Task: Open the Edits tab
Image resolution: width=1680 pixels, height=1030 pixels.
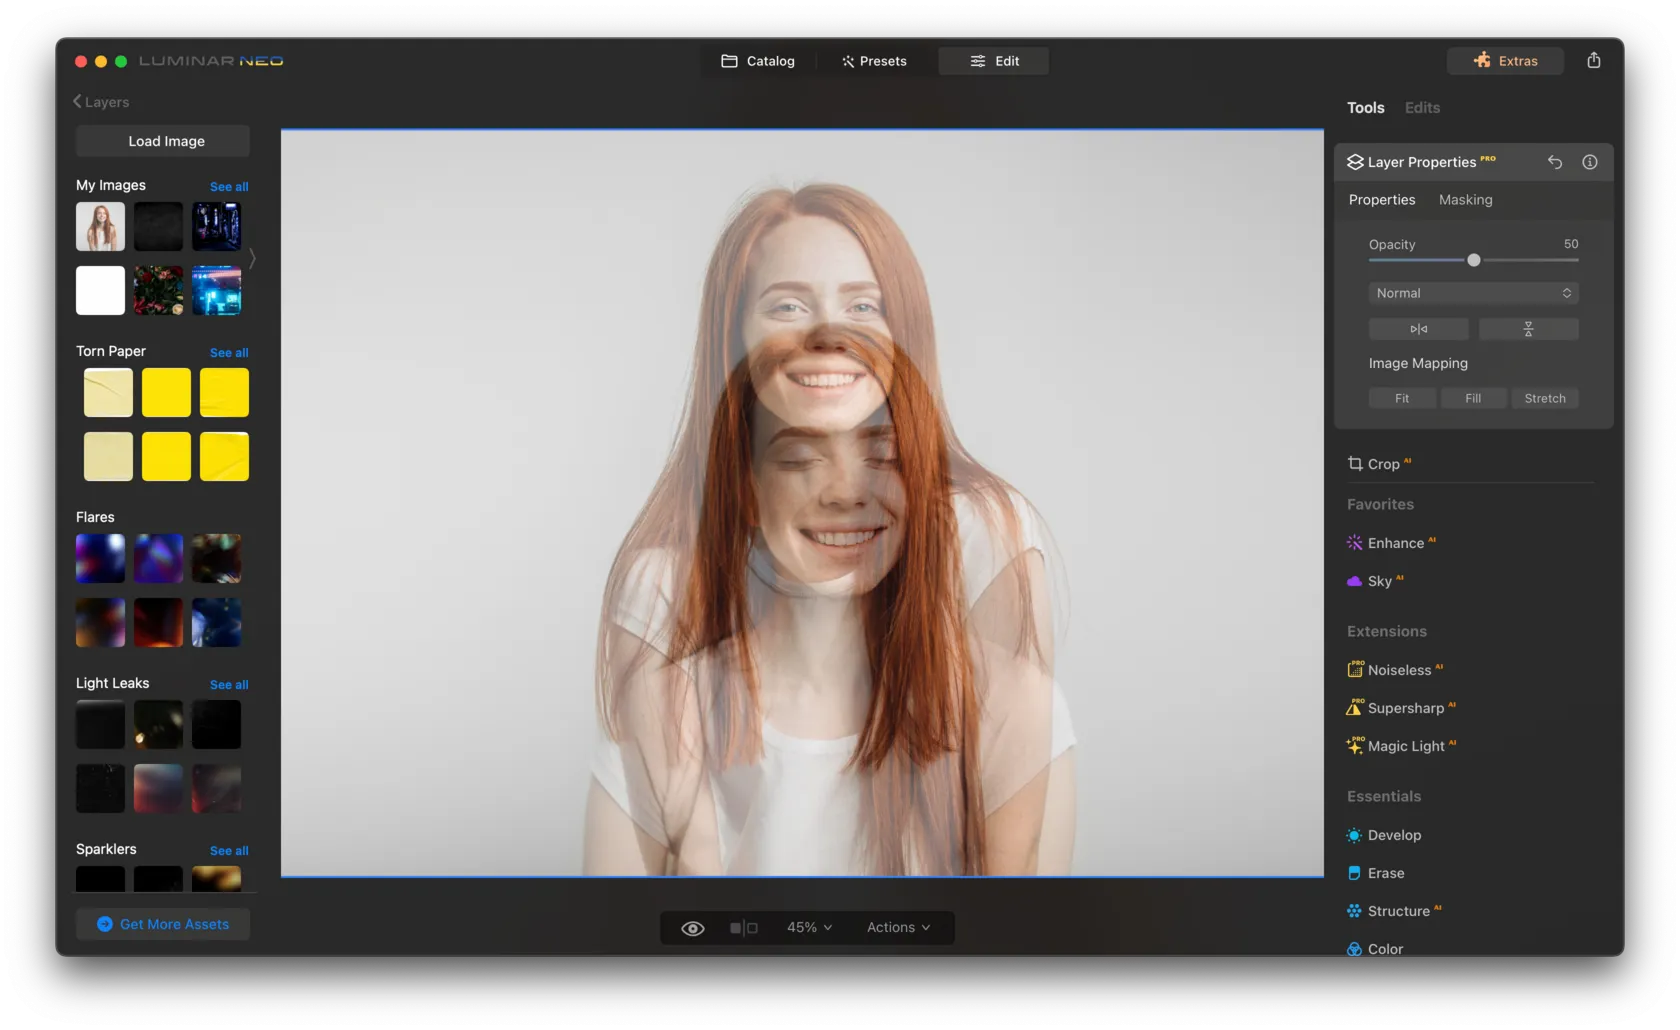Action: pyautogui.click(x=1421, y=108)
